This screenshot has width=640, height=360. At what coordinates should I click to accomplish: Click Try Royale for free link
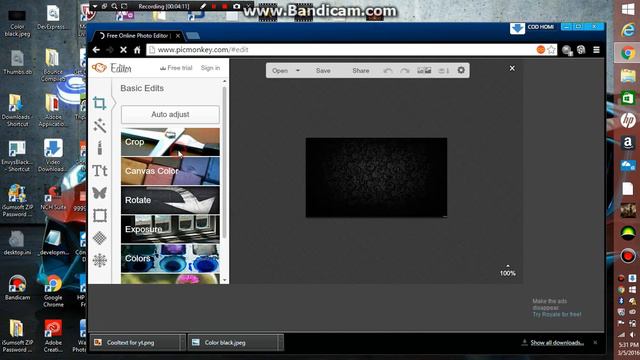[x=557, y=314]
